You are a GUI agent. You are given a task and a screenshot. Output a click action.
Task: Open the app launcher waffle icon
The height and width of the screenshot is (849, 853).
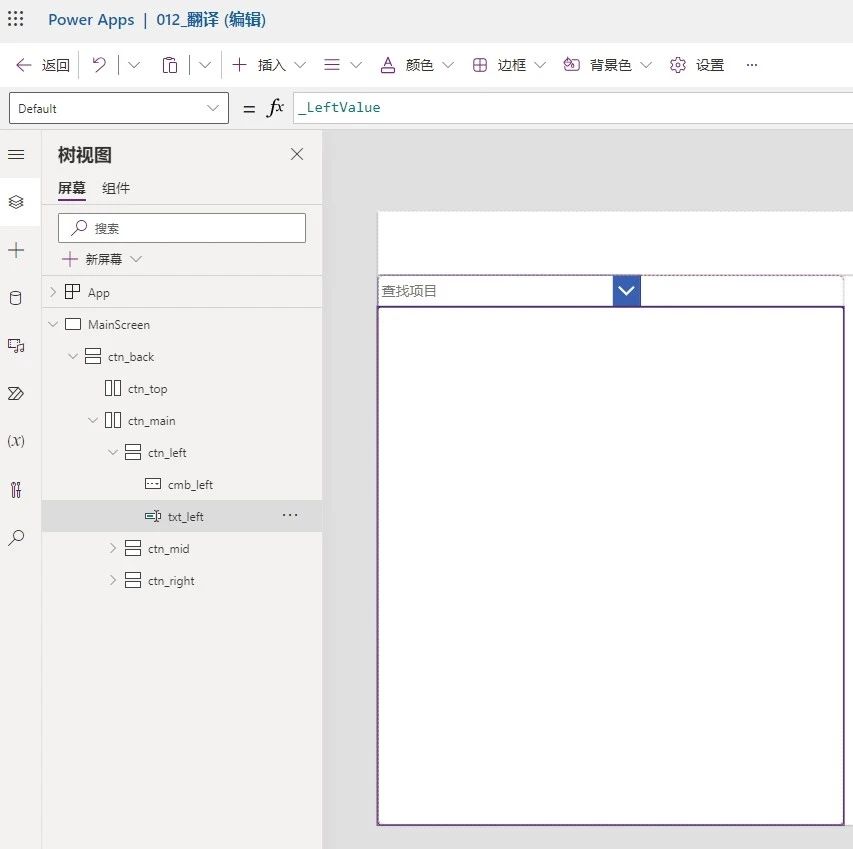[16, 20]
